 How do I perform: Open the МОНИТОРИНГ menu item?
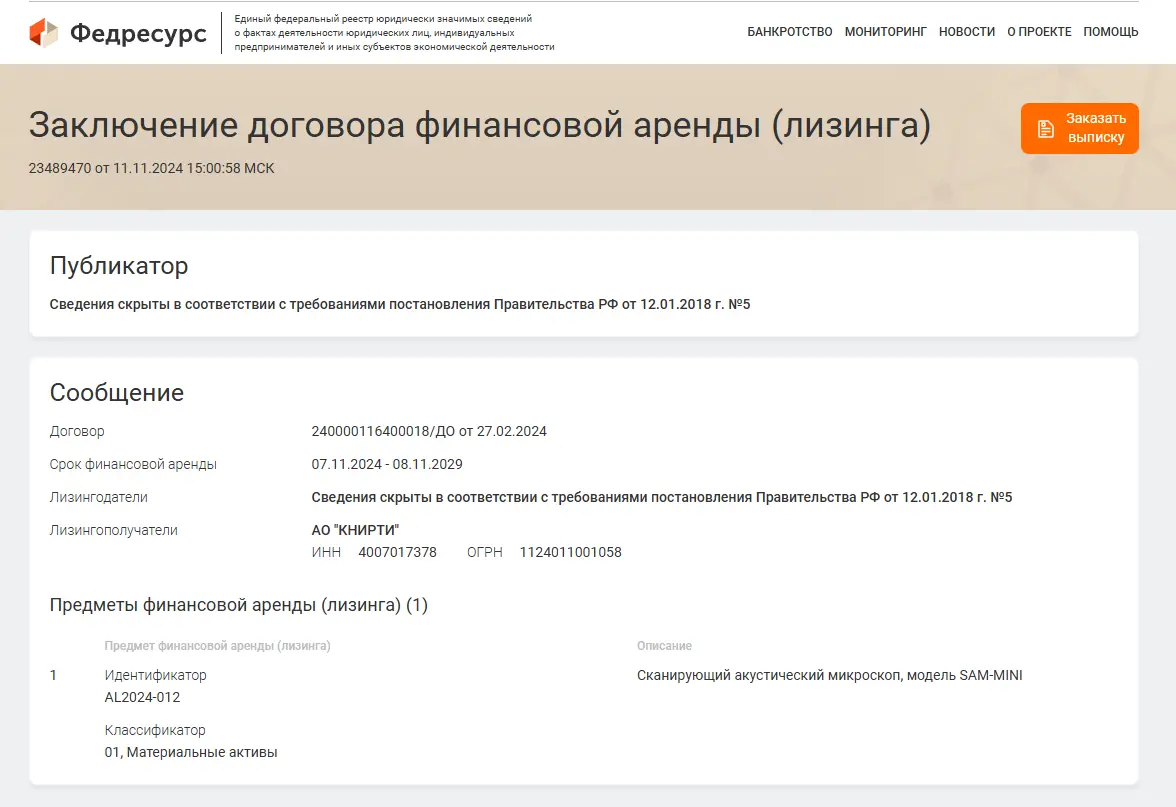(x=886, y=32)
